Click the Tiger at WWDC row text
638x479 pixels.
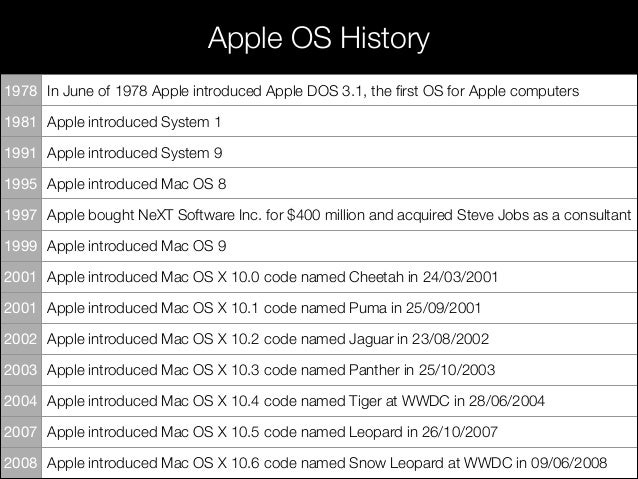(x=296, y=401)
